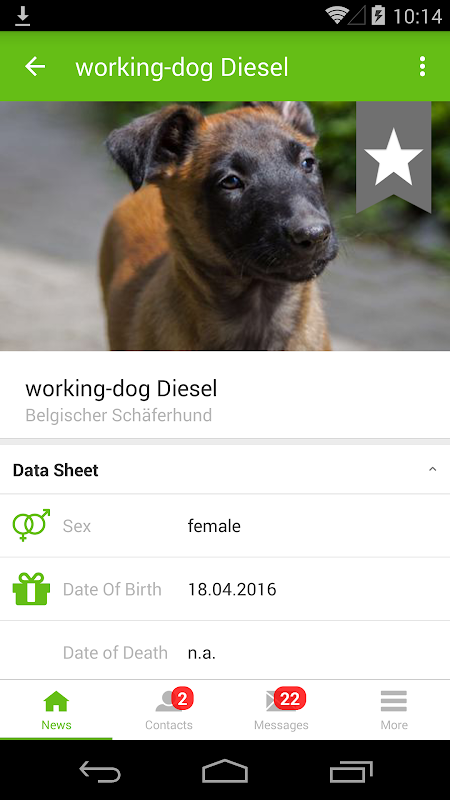Toggle the favorite star bookmark
Image resolution: width=450 pixels, height=800 pixels.
[x=393, y=157]
